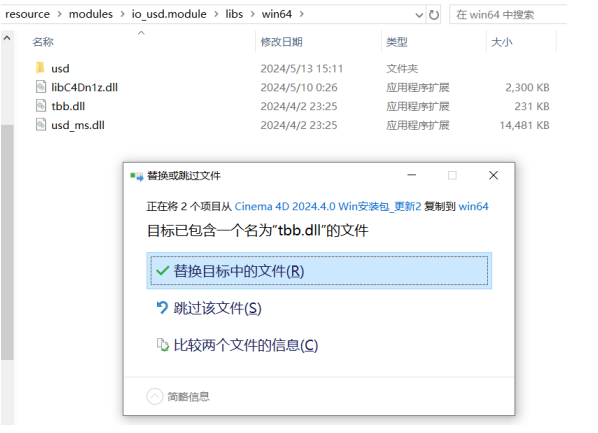Select the libC4Dn1z.dll file icon

point(41,87)
